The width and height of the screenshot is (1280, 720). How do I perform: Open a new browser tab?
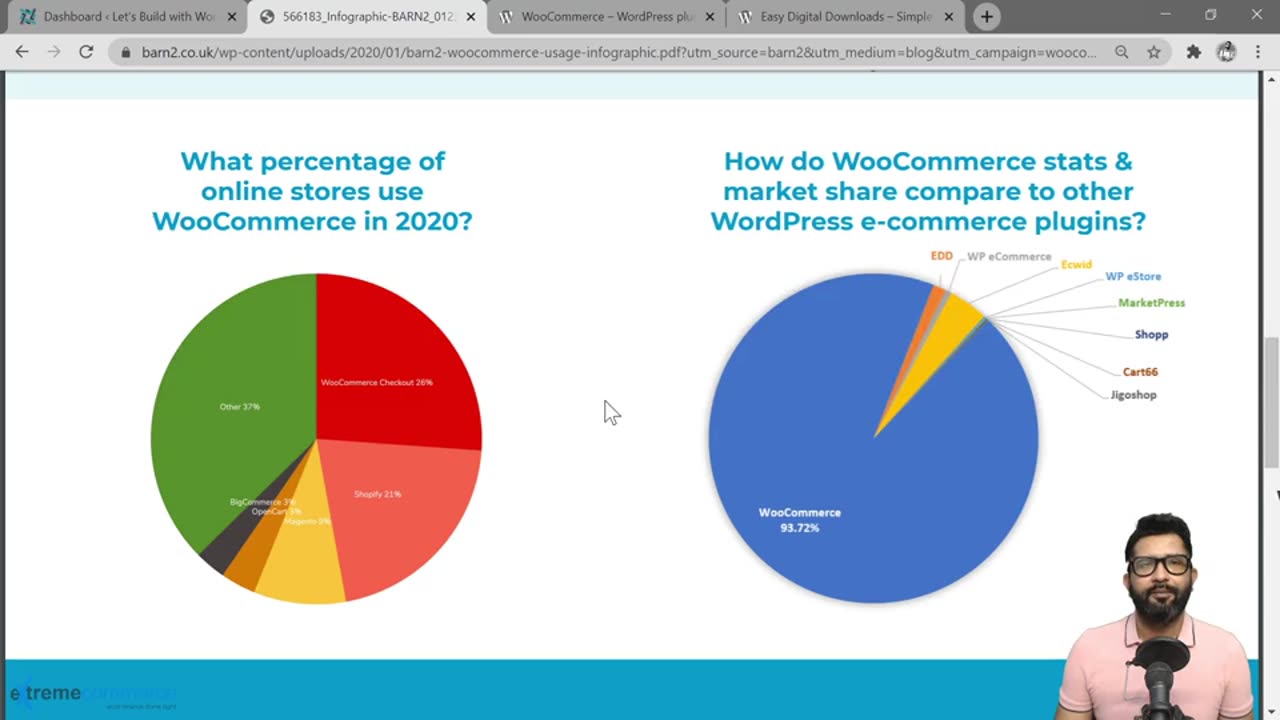coord(987,16)
